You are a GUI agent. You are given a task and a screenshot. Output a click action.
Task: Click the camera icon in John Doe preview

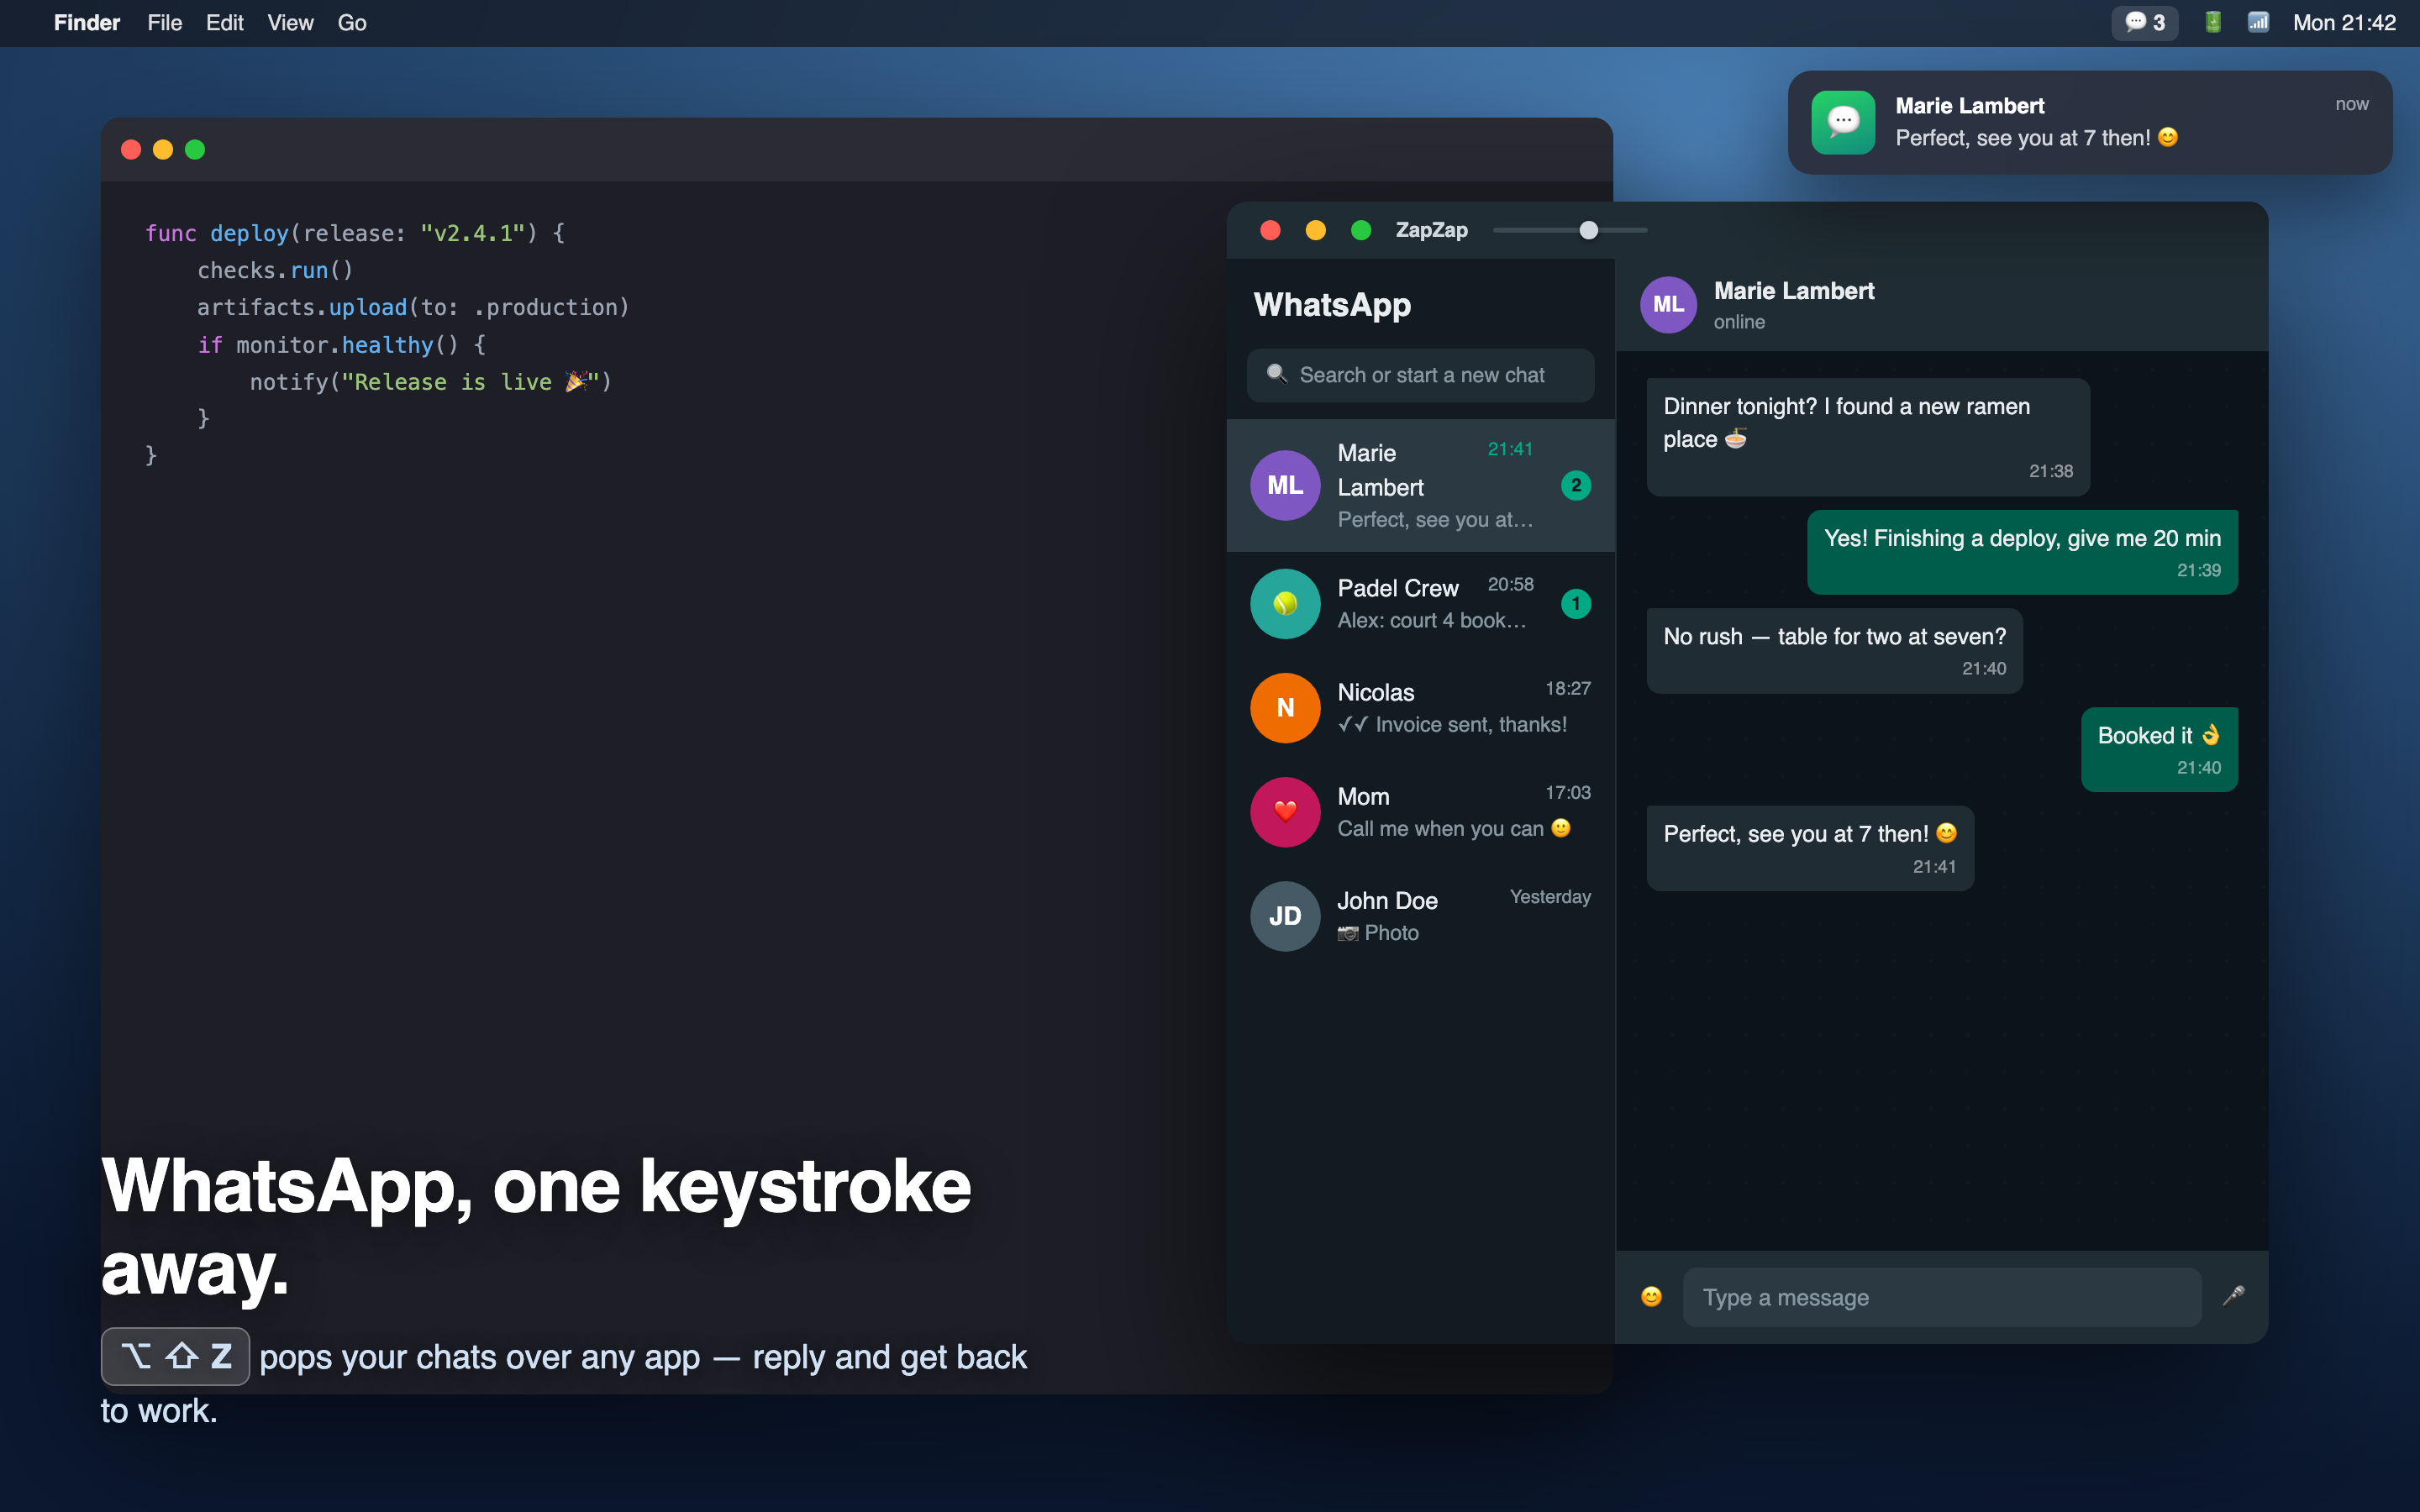(x=1348, y=933)
